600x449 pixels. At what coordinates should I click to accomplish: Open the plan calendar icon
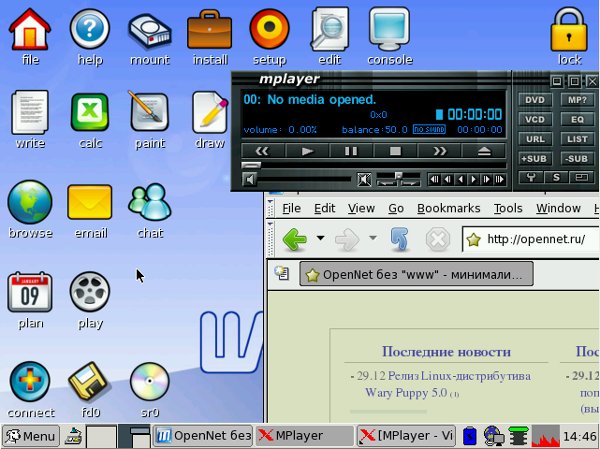pyautogui.click(x=30, y=292)
